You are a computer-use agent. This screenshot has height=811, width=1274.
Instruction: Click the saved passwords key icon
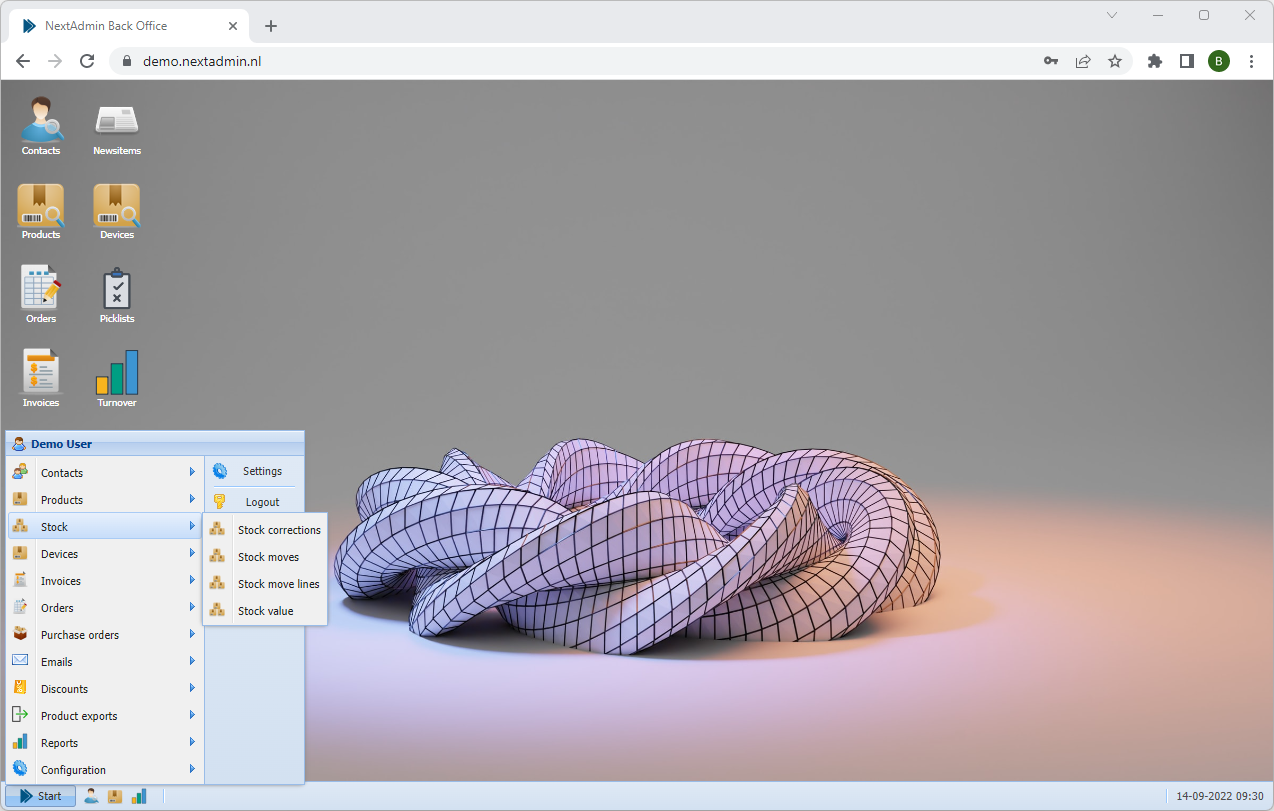point(1051,61)
